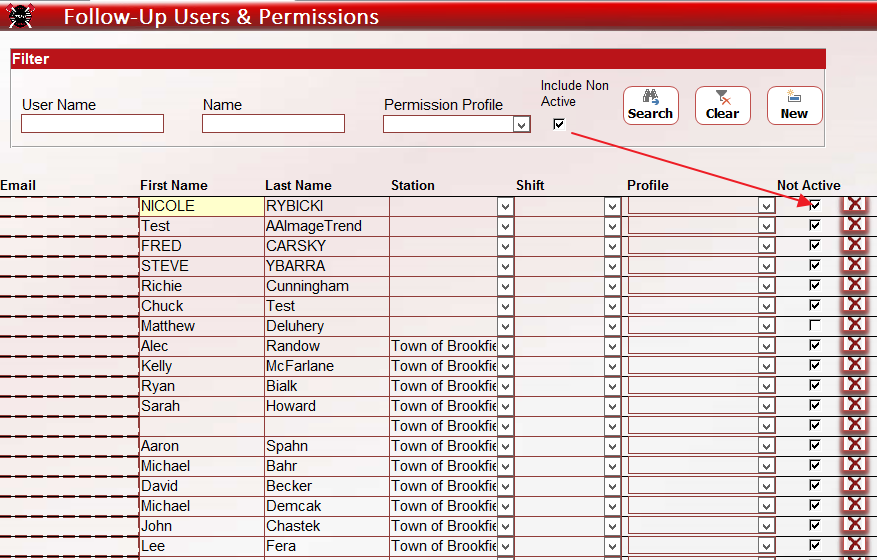Open Shift dropdown for Ryan Bialk
This screenshot has width=877, height=560.
click(612, 386)
